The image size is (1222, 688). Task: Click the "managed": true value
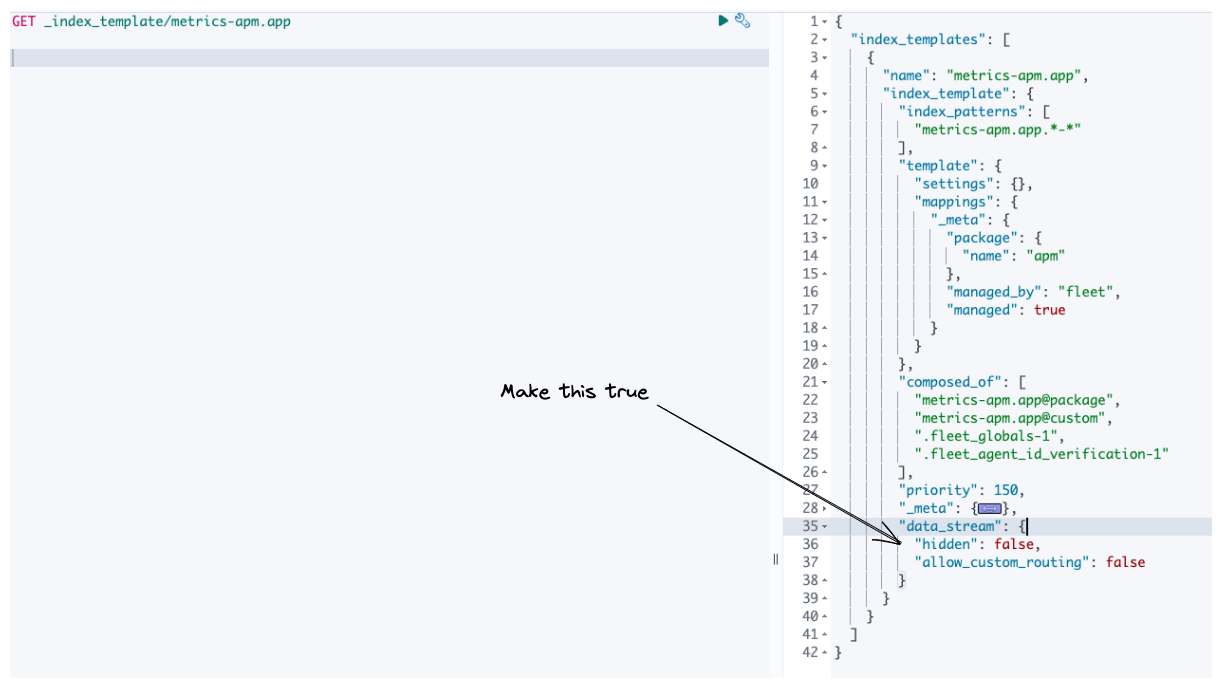point(1049,309)
